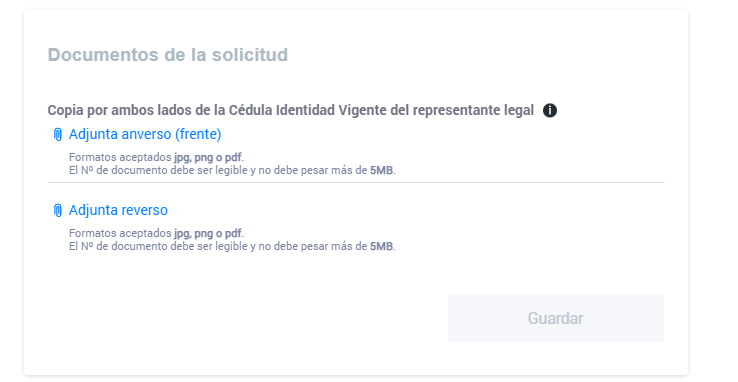Click the Guardar button
Image resolution: width=738 pixels, height=382 pixels.
tap(555, 318)
